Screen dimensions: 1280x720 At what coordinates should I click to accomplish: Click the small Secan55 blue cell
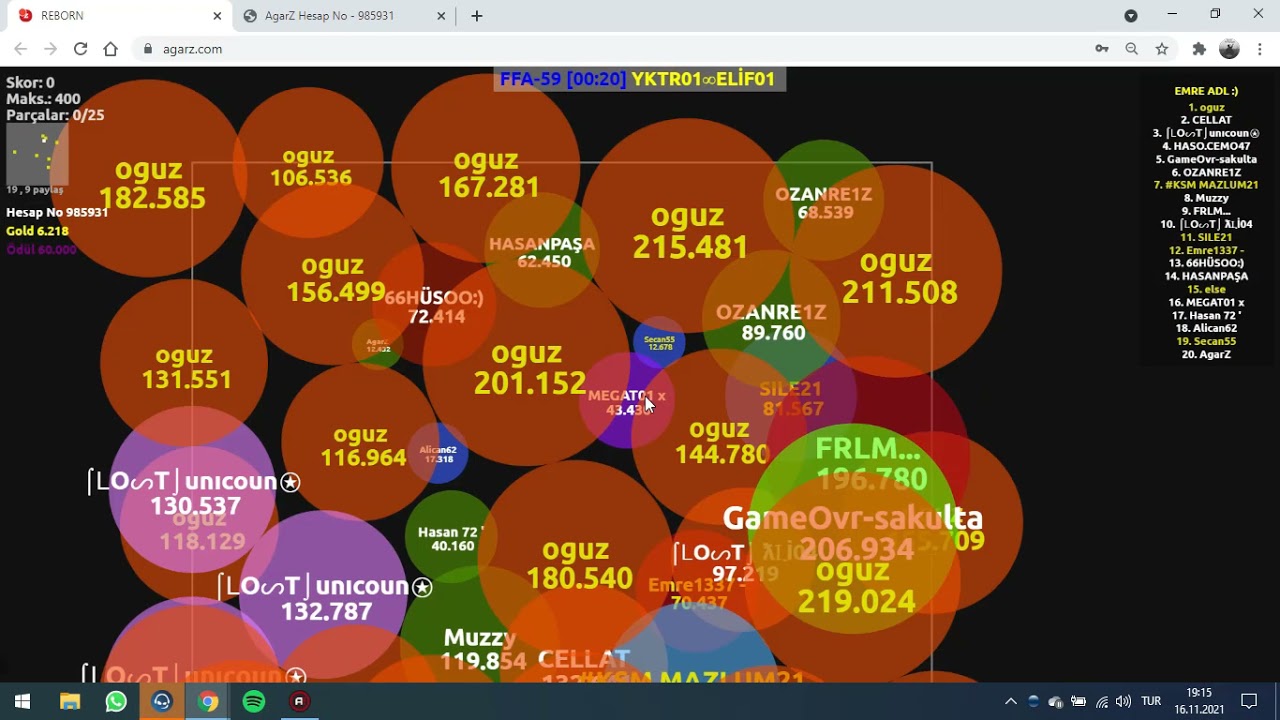(659, 343)
